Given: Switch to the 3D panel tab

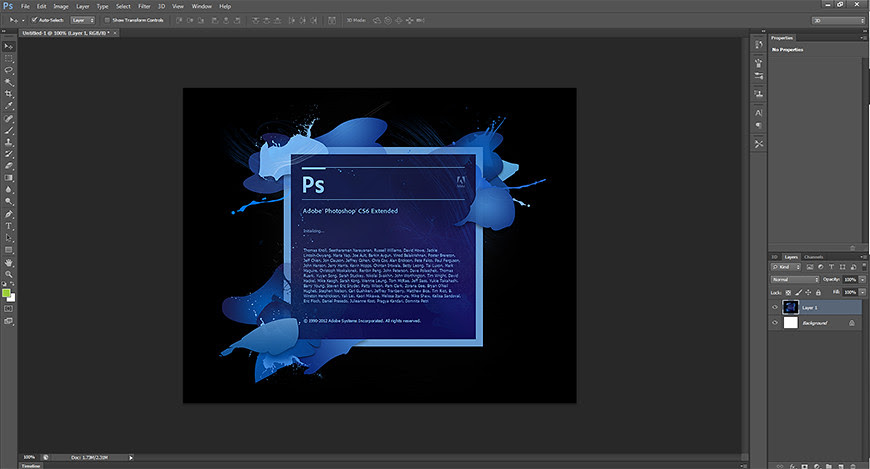Looking at the screenshot, I should (775, 257).
